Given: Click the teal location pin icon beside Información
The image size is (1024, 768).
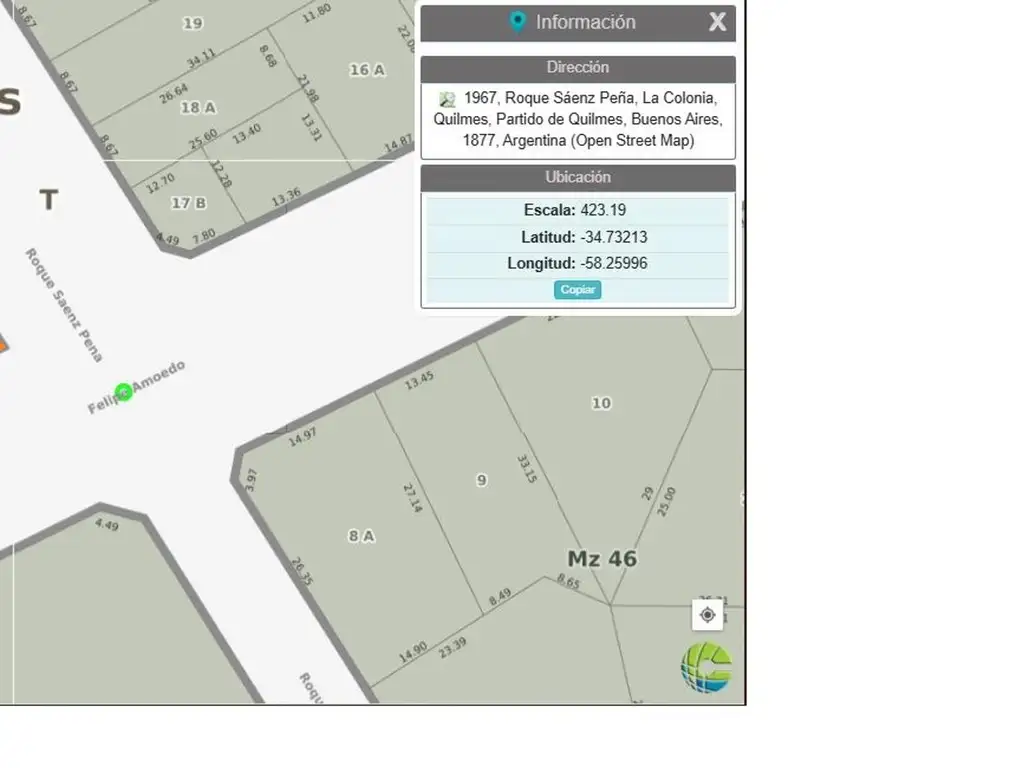Looking at the screenshot, I should (517, 22).
